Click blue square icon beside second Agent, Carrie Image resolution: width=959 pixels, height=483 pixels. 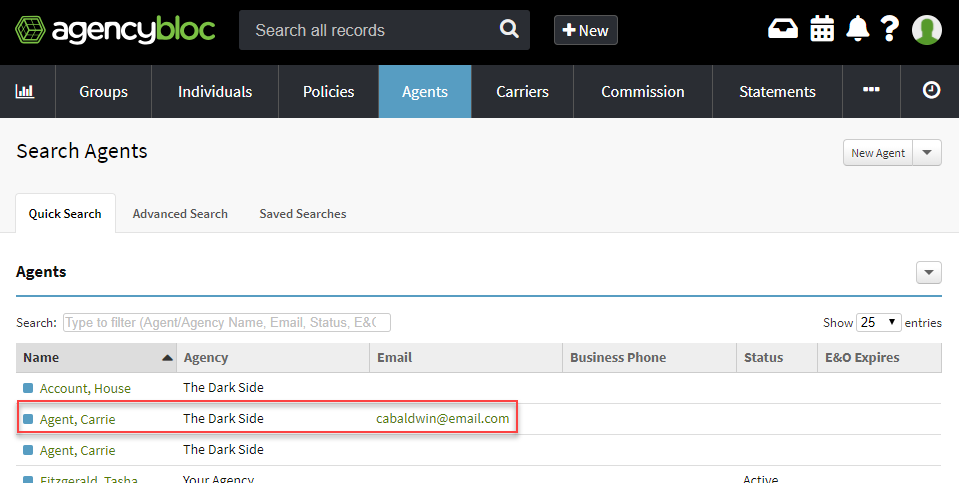tap(28, 450)
